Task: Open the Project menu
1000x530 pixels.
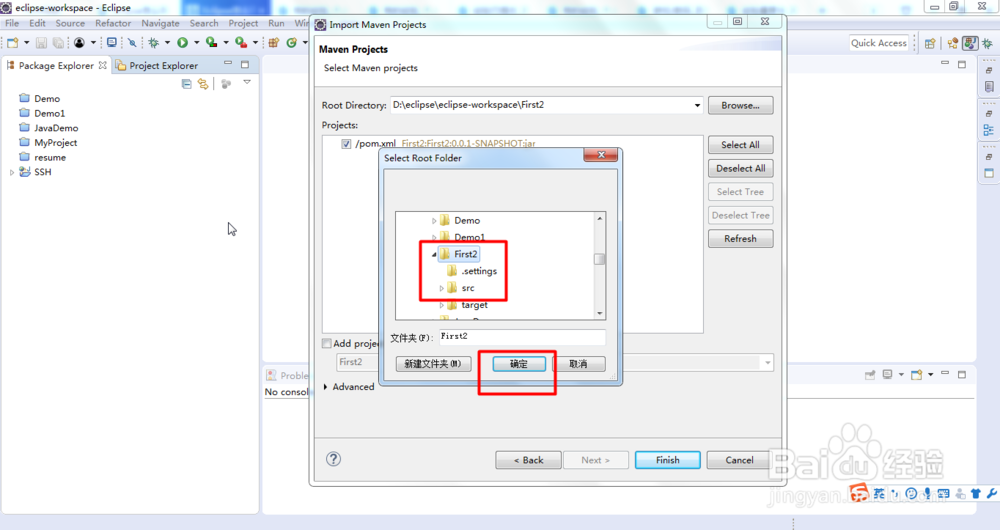Action: (x=243, y=23)
